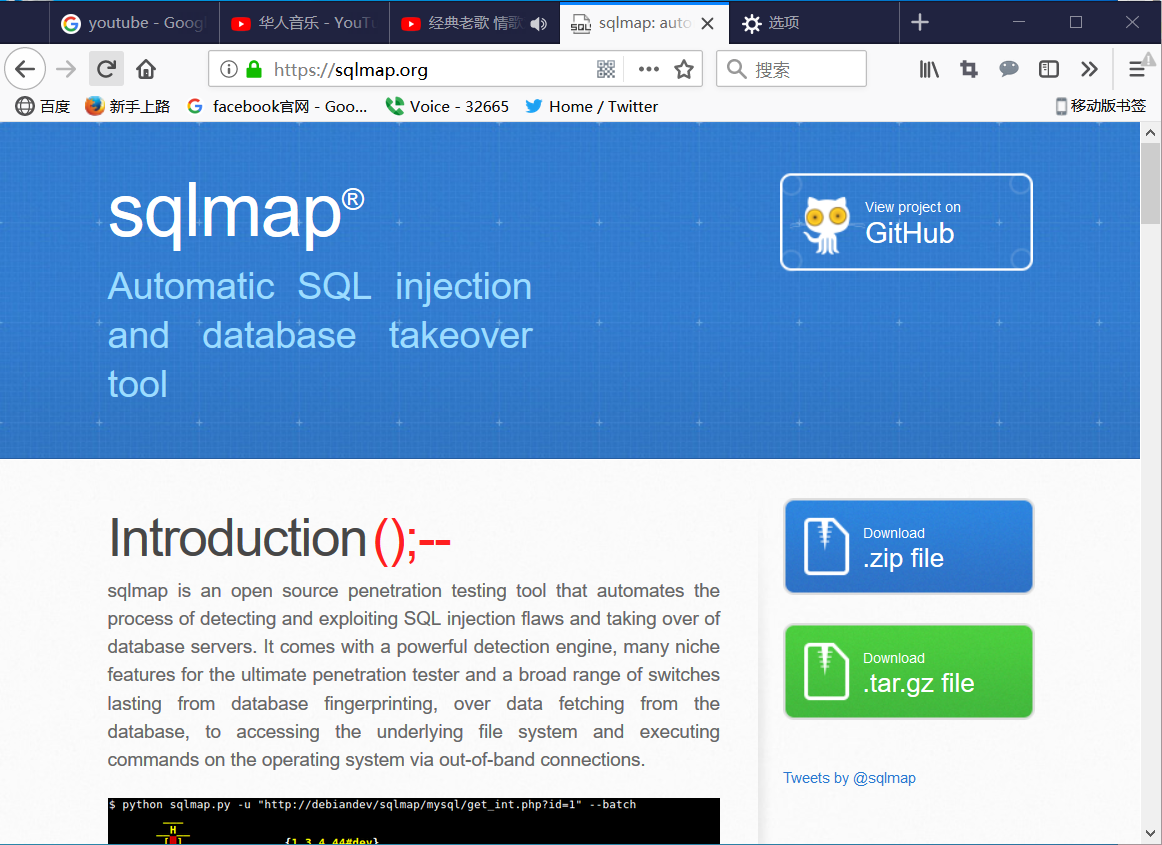Image resolution: width=1162 pixels, height=845 pixels.
Task: Click the Introduction heading
Action: click(279, 538)
